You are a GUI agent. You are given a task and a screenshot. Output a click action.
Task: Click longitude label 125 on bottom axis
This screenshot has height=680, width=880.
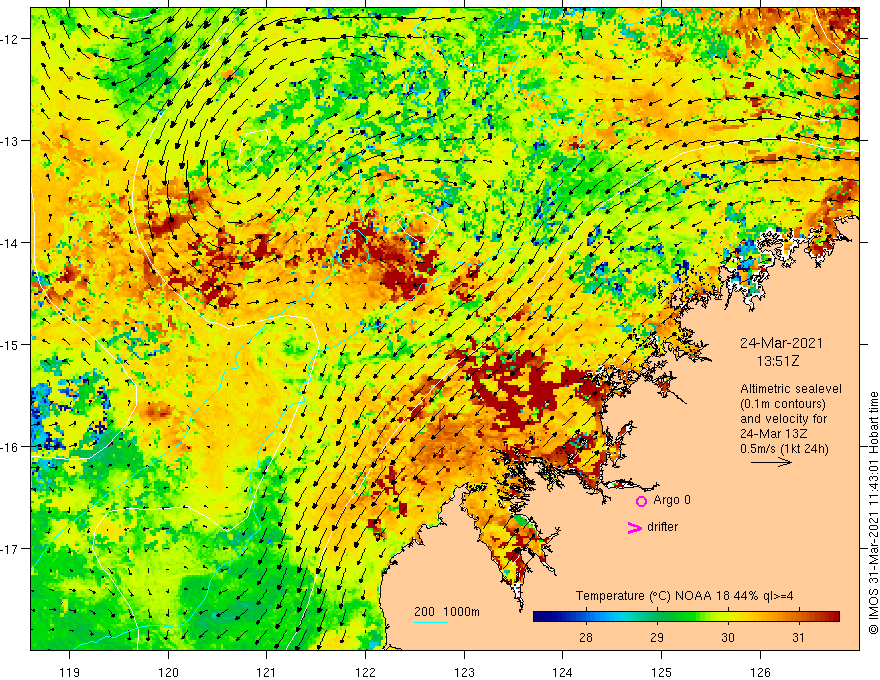click(x=661, y=672)
